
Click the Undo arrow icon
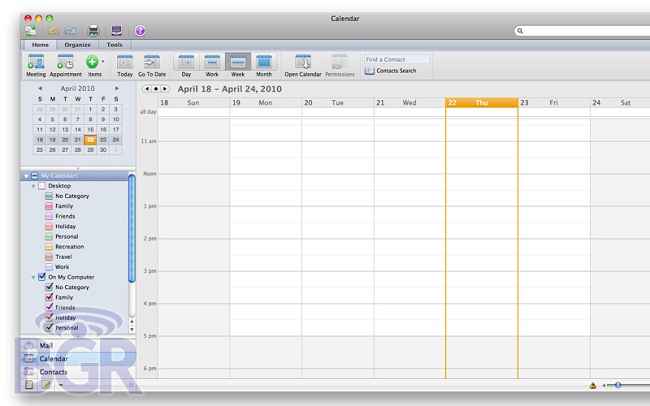tap(54, 31)
